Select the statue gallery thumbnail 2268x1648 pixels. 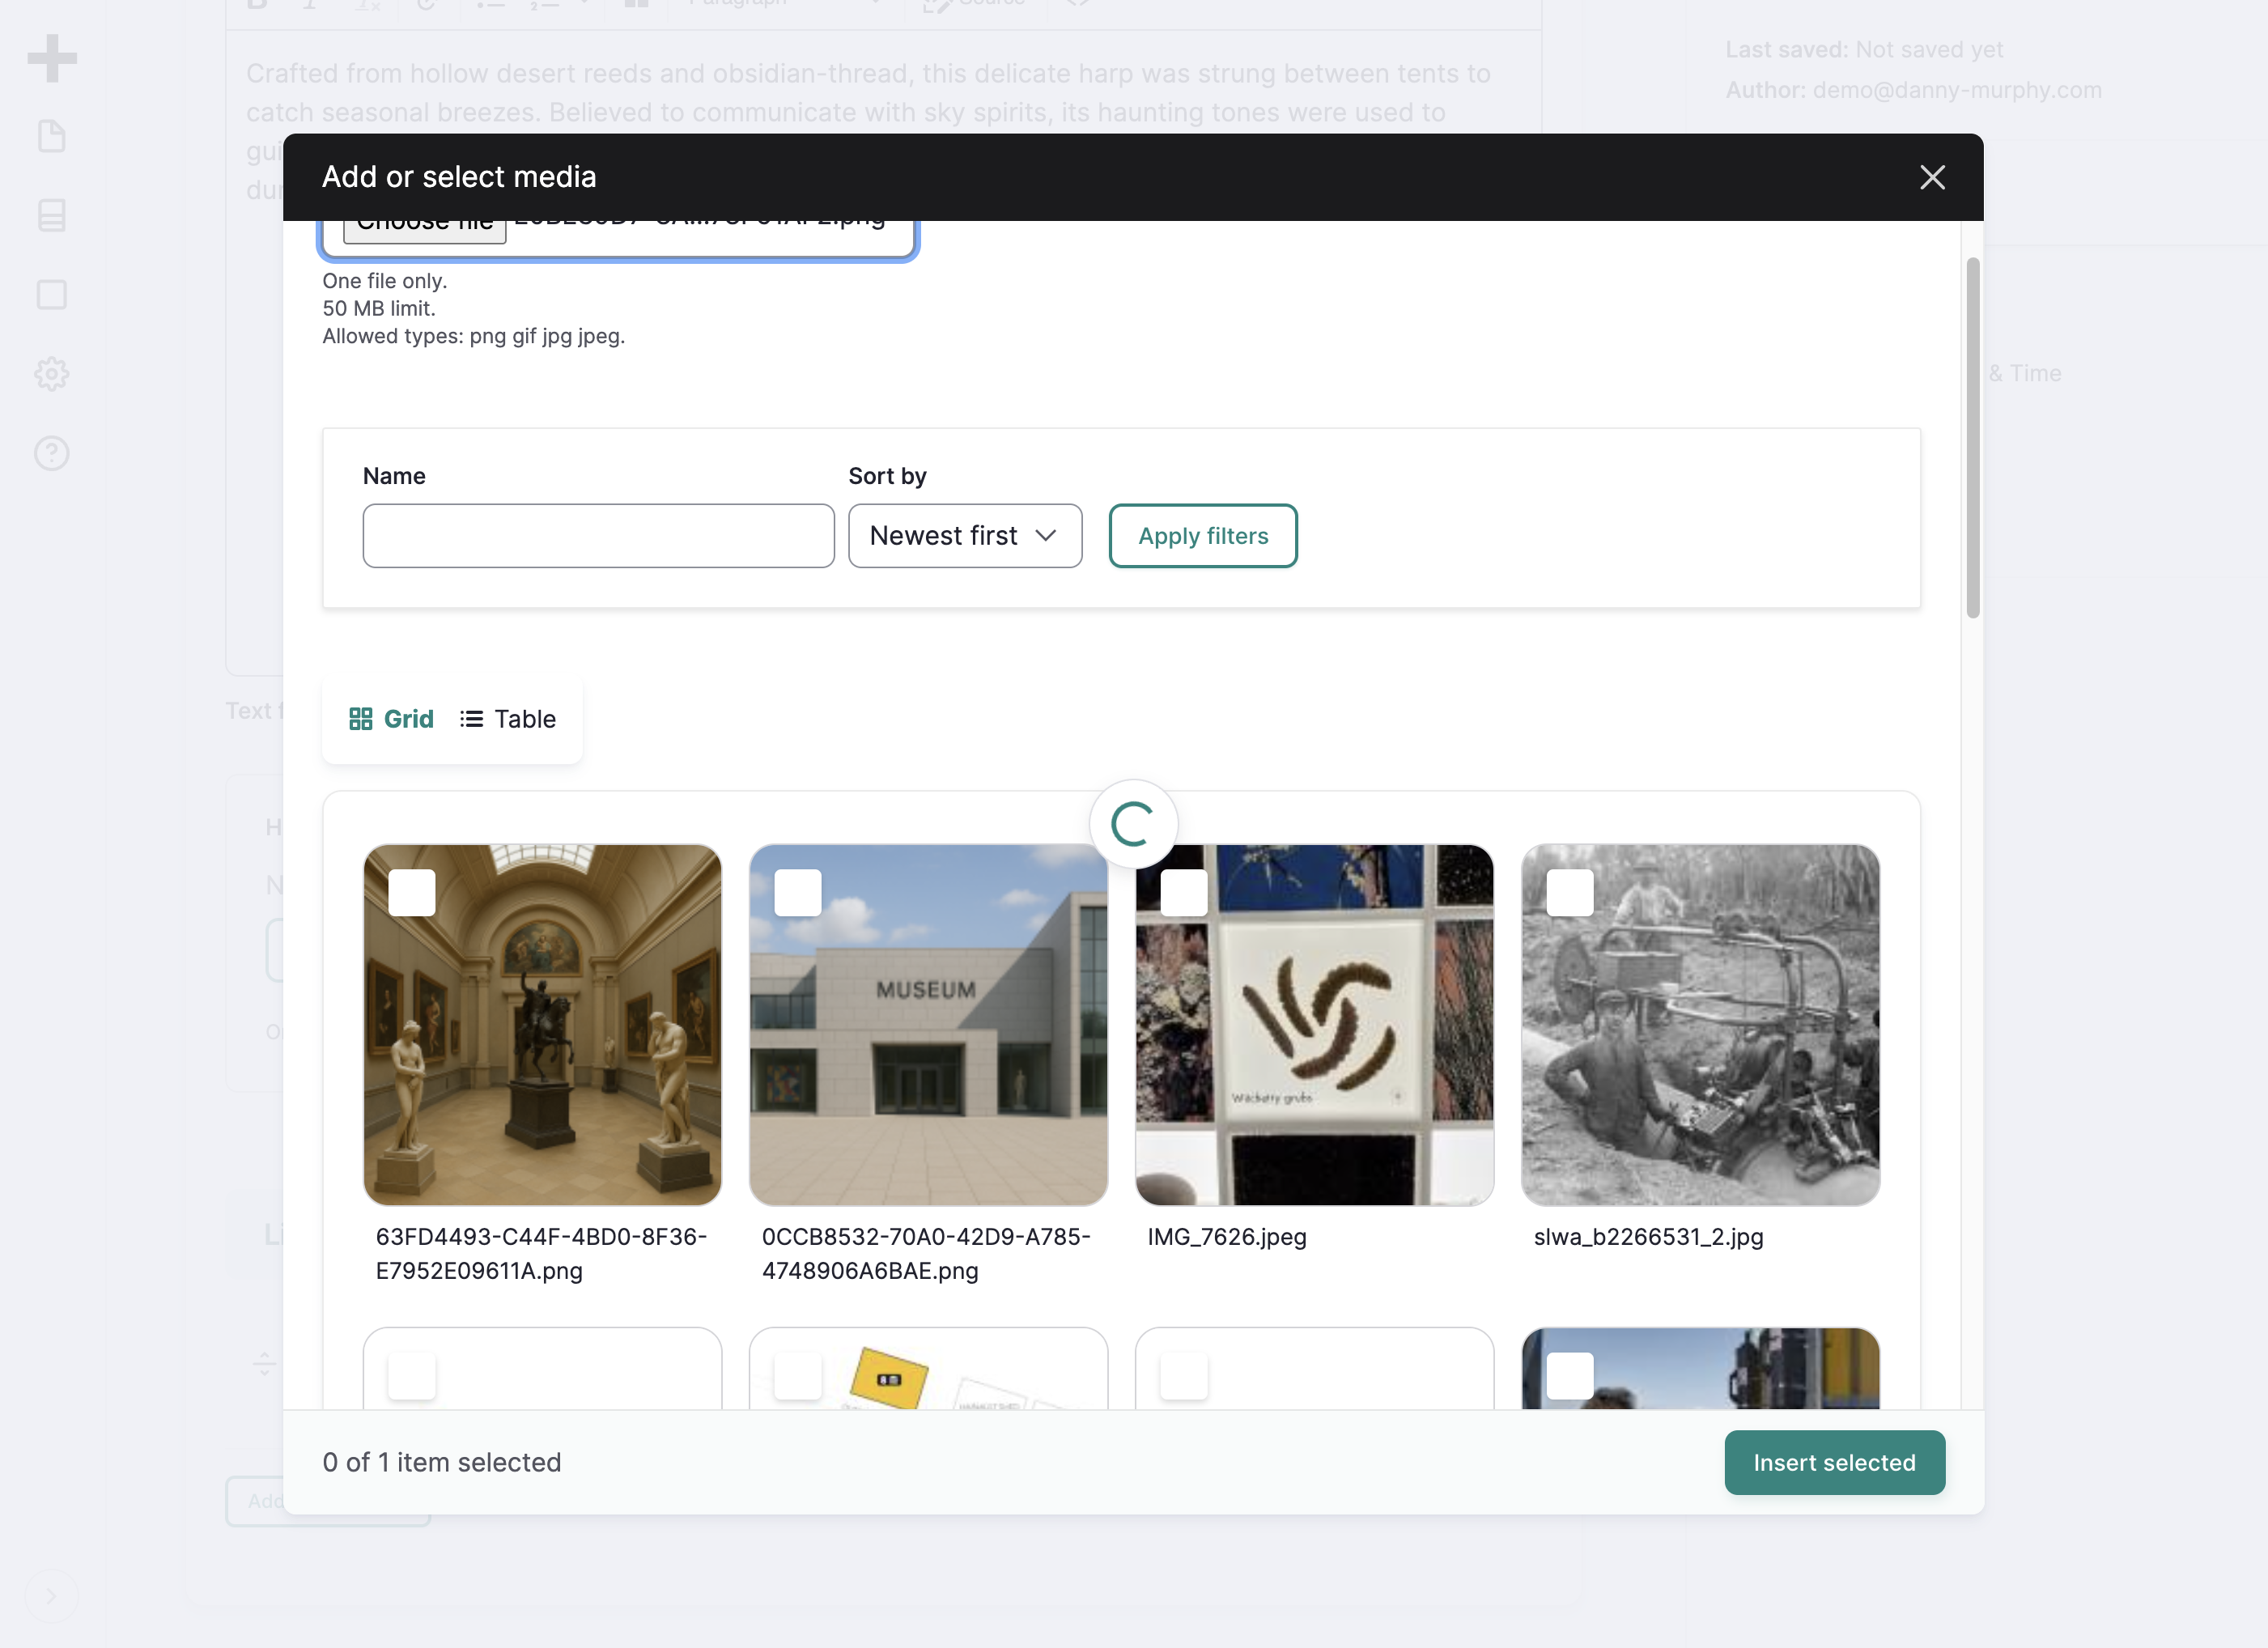(542, 1025)
